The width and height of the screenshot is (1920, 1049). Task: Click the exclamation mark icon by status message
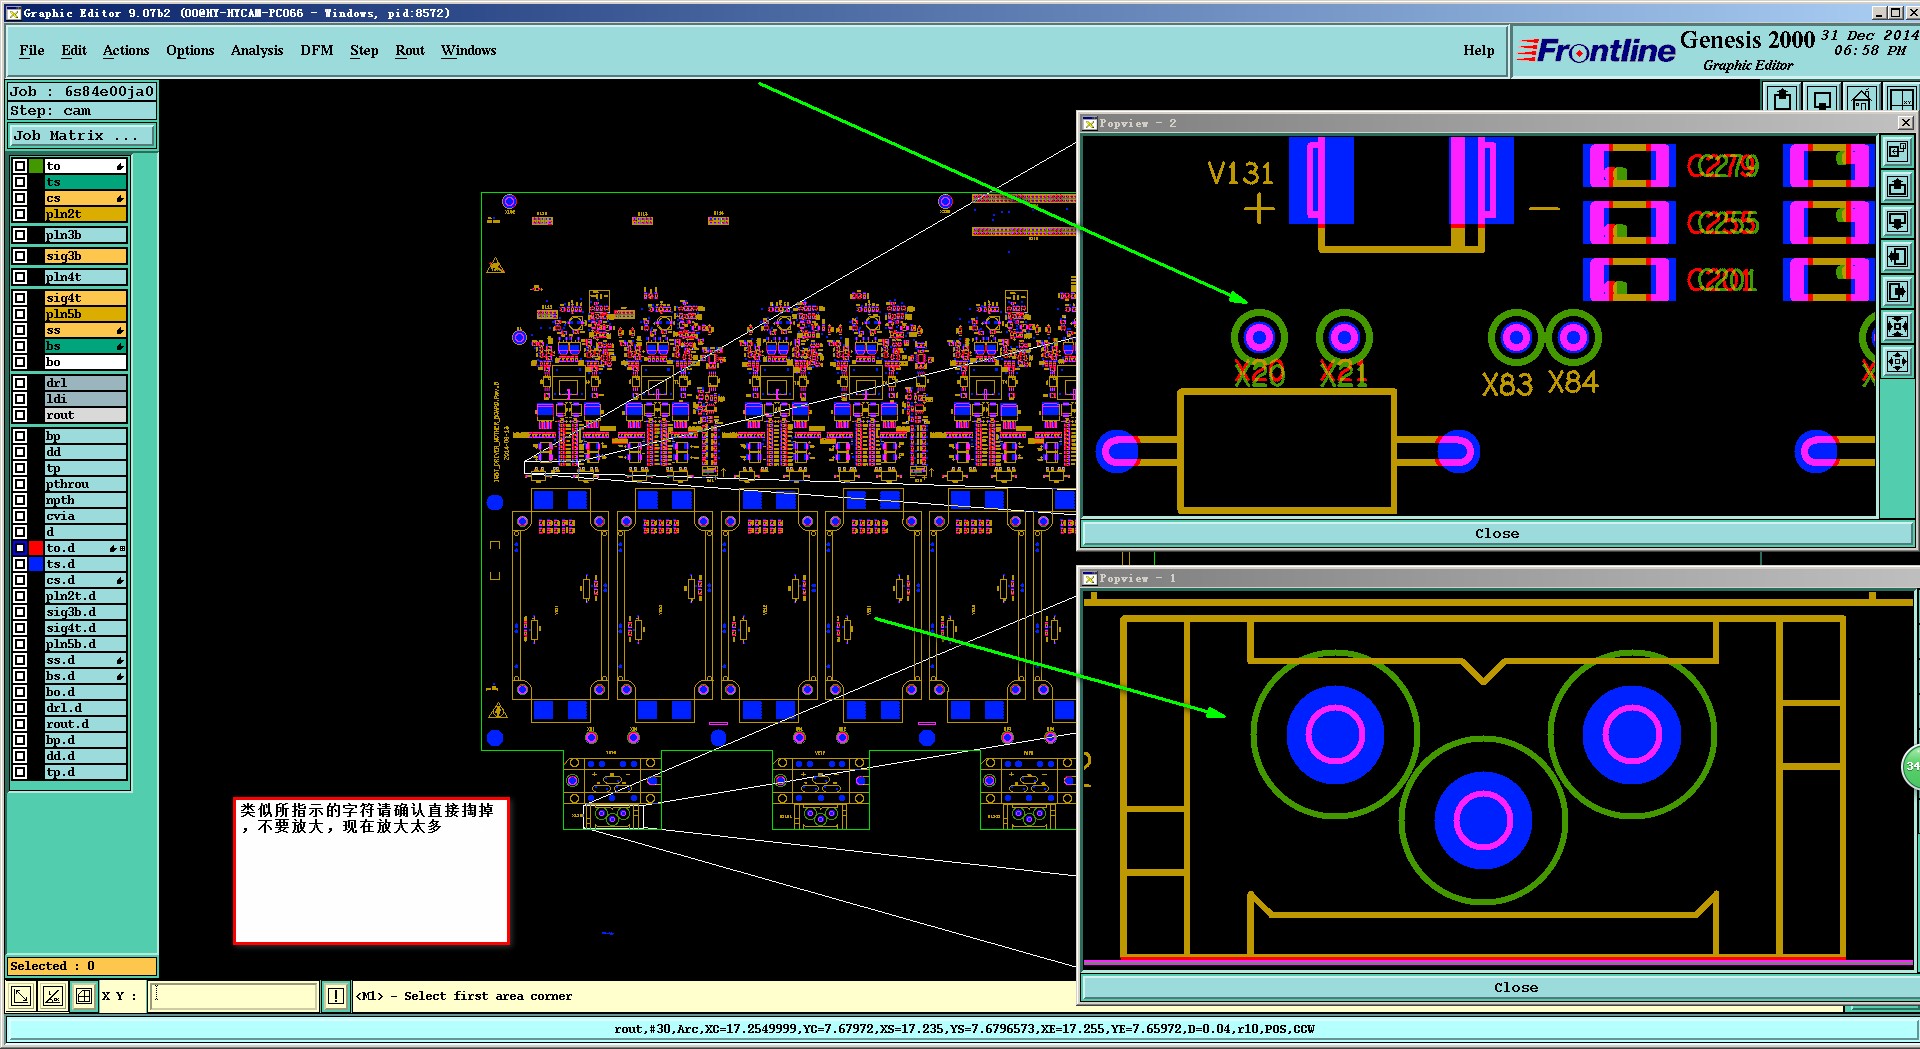pos(336,996)
